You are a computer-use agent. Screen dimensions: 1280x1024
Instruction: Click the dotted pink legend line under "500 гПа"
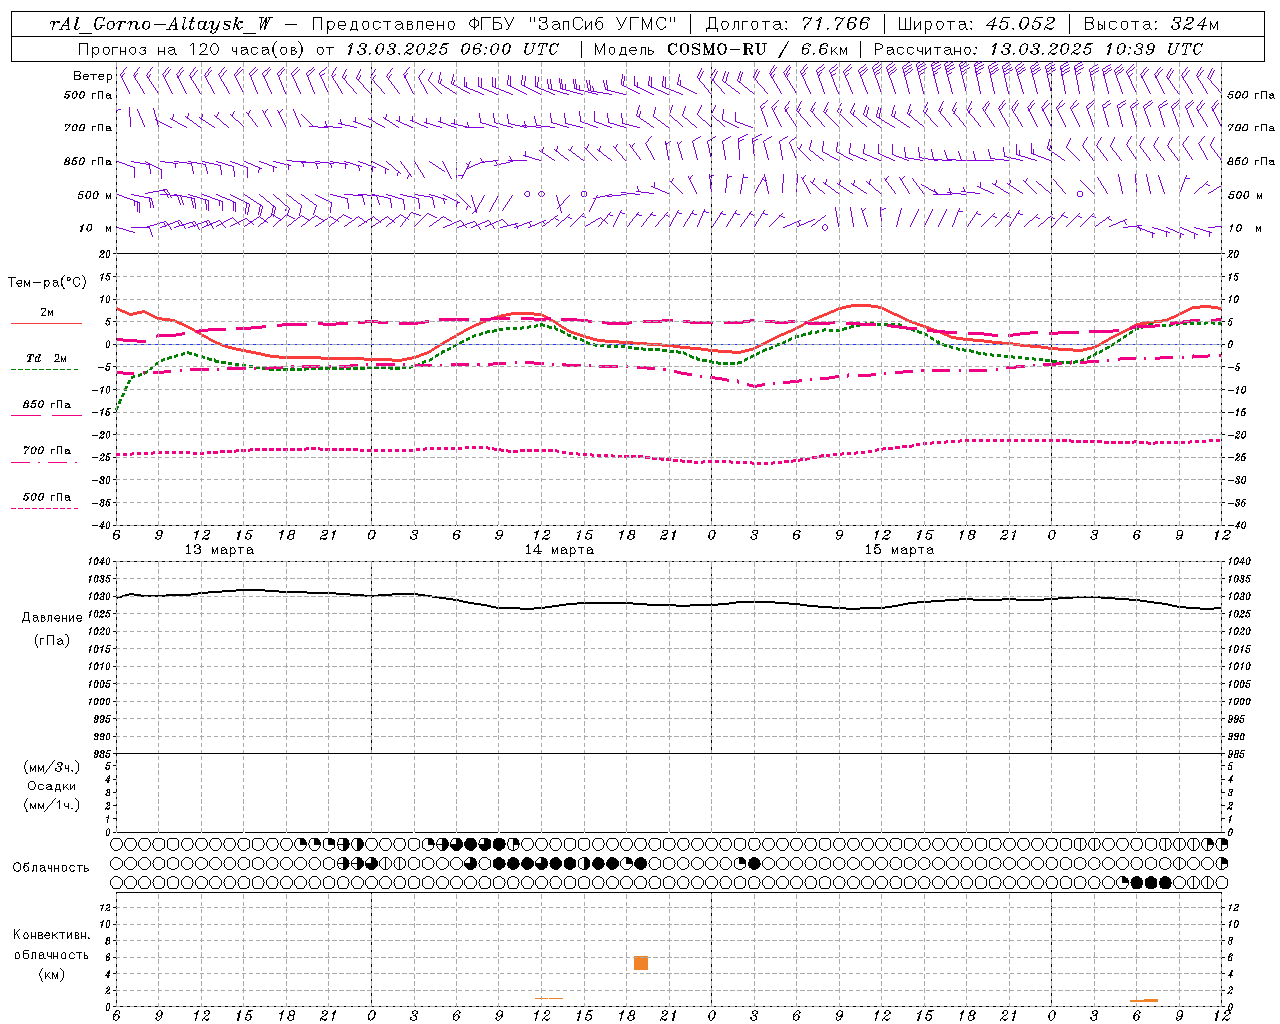coord(44,508)
